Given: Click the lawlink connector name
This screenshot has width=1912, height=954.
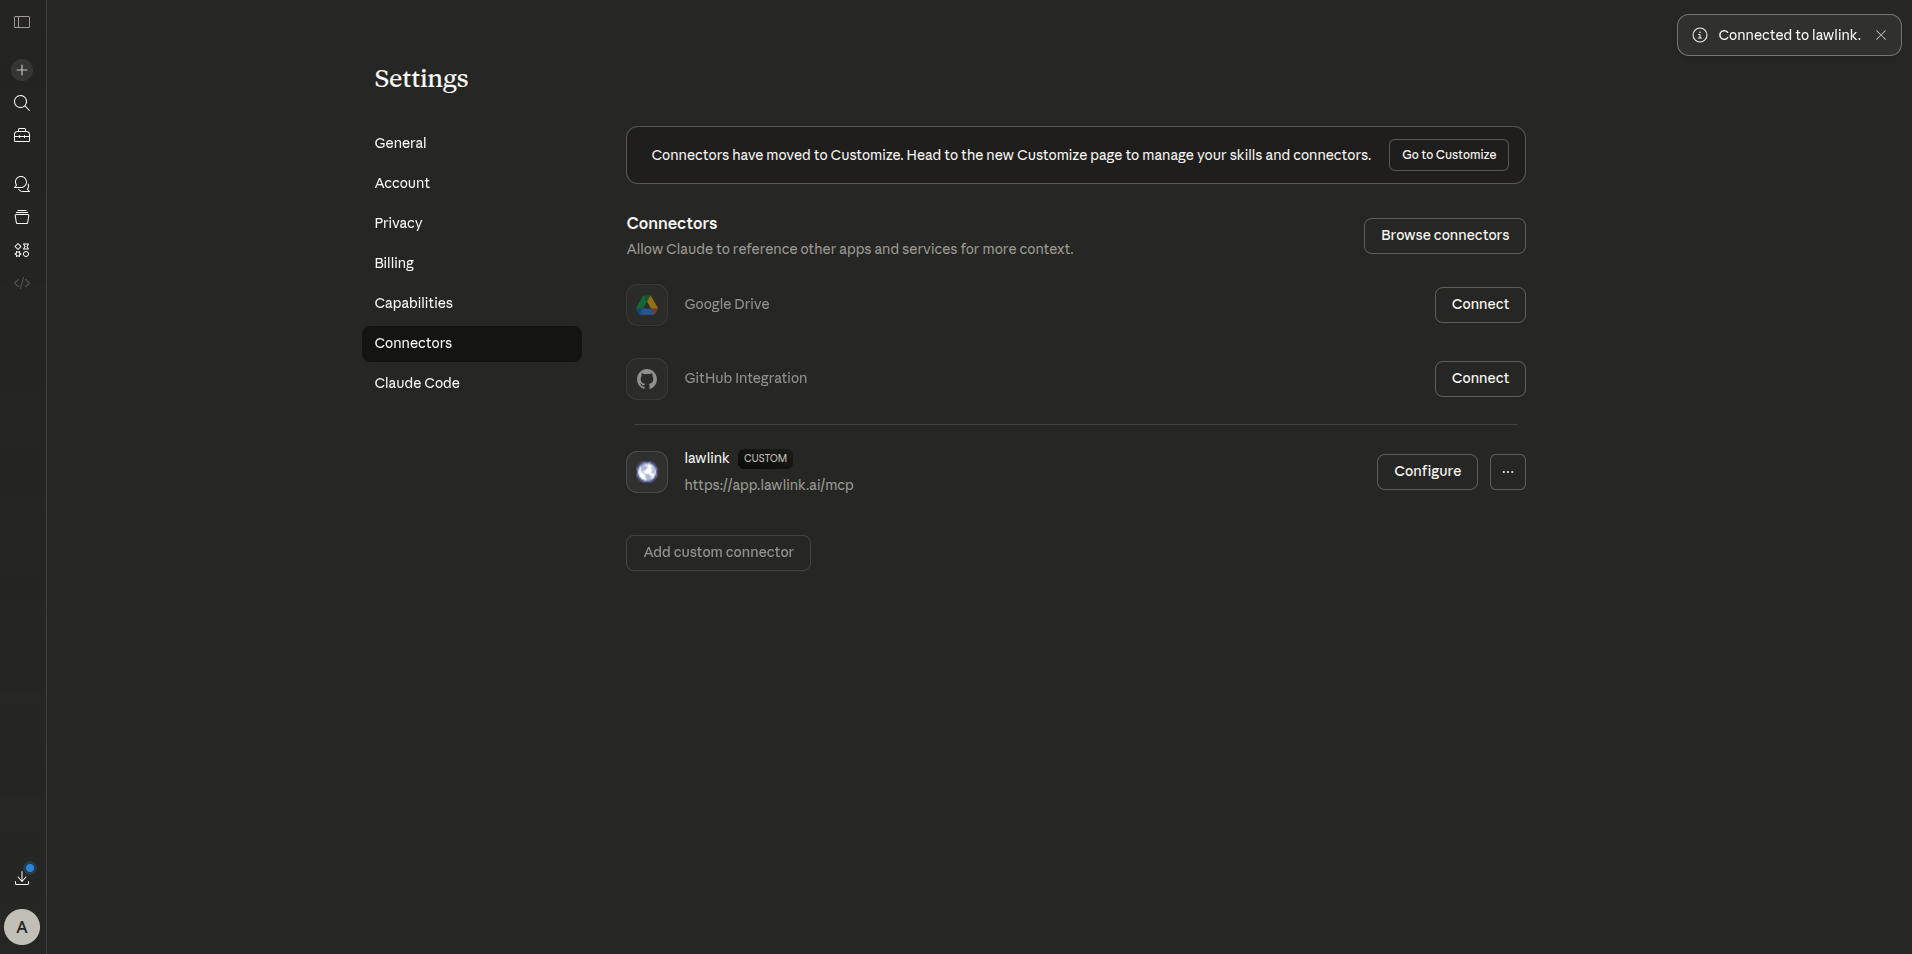Looking at the screenshot, I should [x=707, y=458].
